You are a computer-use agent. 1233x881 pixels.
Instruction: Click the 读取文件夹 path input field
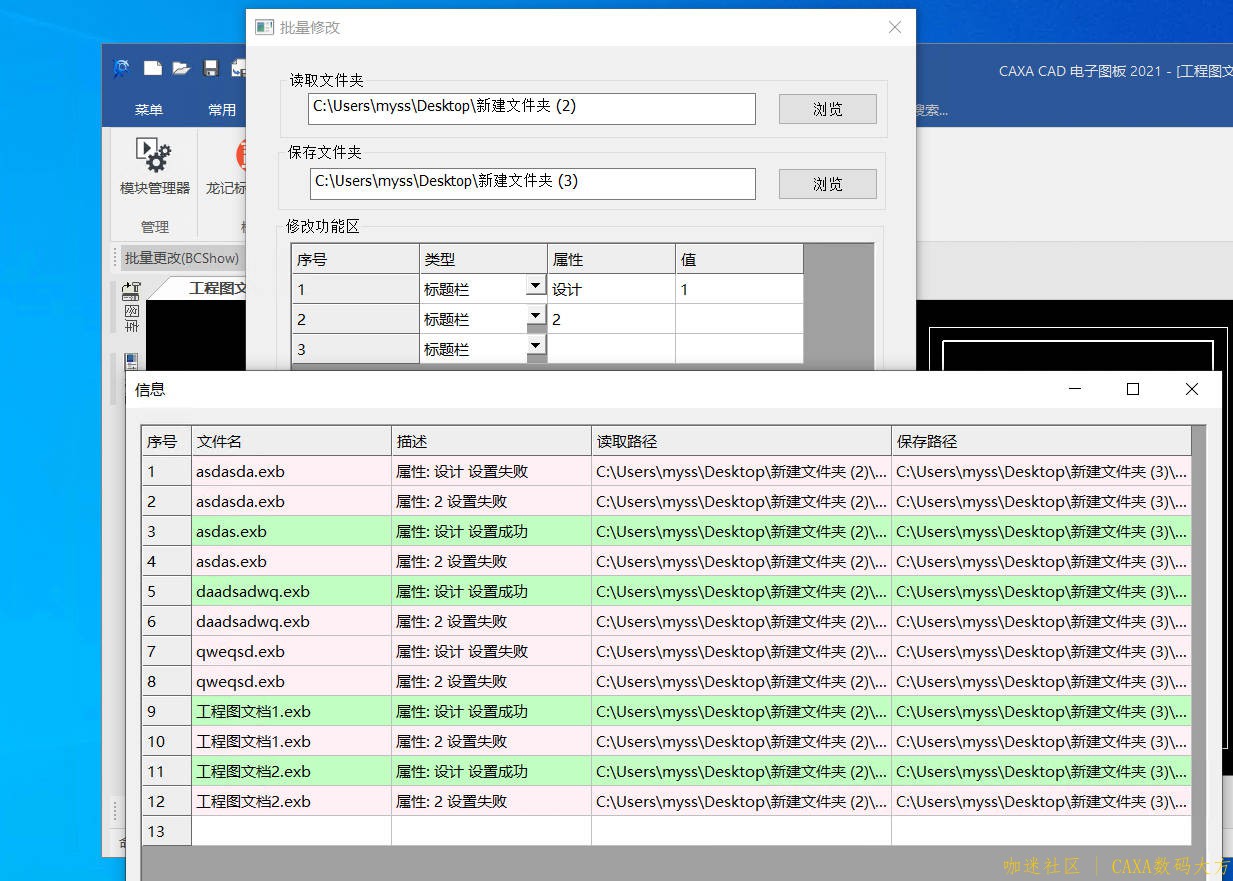531,108
